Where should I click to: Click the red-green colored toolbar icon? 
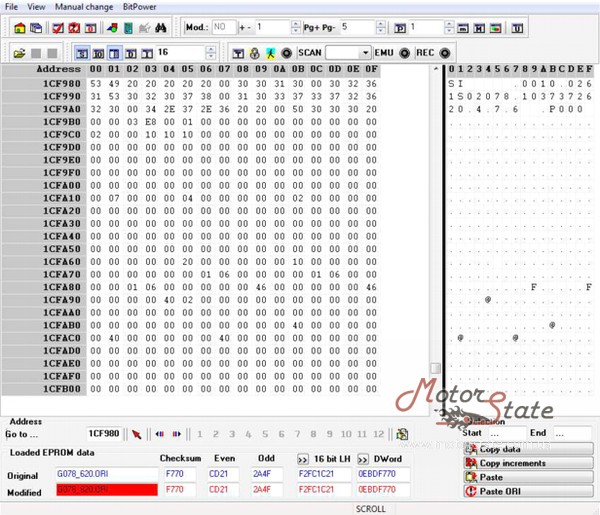(496, 28)
